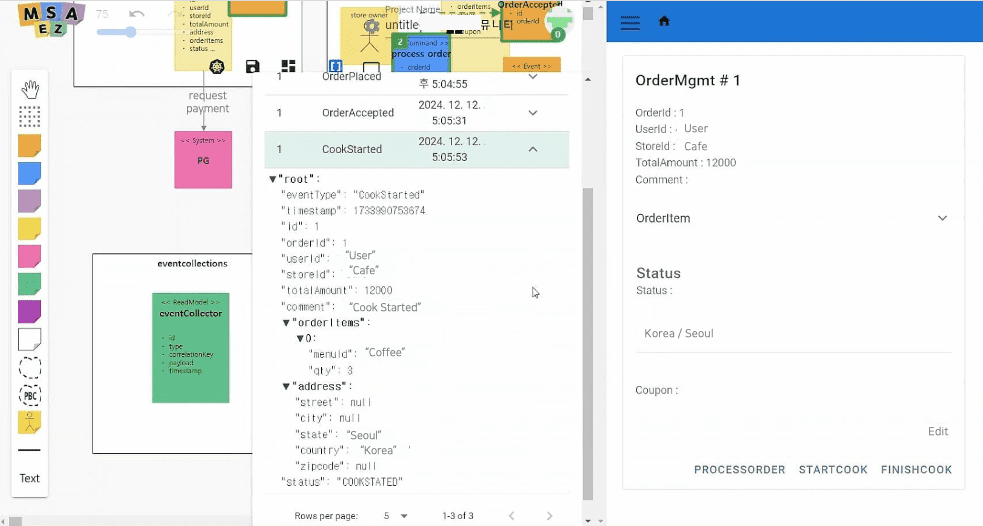The width and height of the screenshot is (983, 526).
Task: Click the undo arrow icon
Action: click(x=137, y=14)
